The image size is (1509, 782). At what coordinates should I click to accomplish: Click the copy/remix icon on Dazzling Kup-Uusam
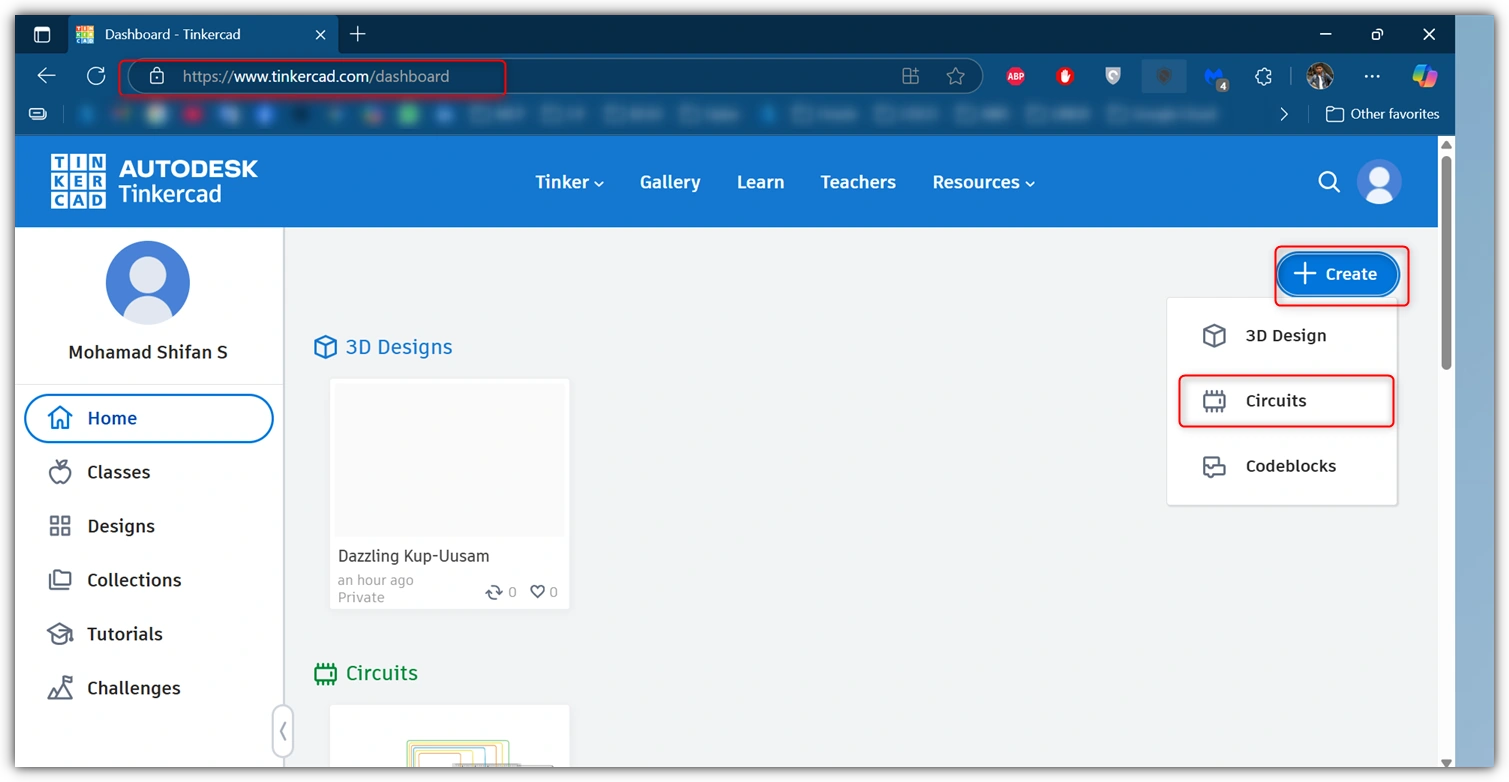click(494, 592)
